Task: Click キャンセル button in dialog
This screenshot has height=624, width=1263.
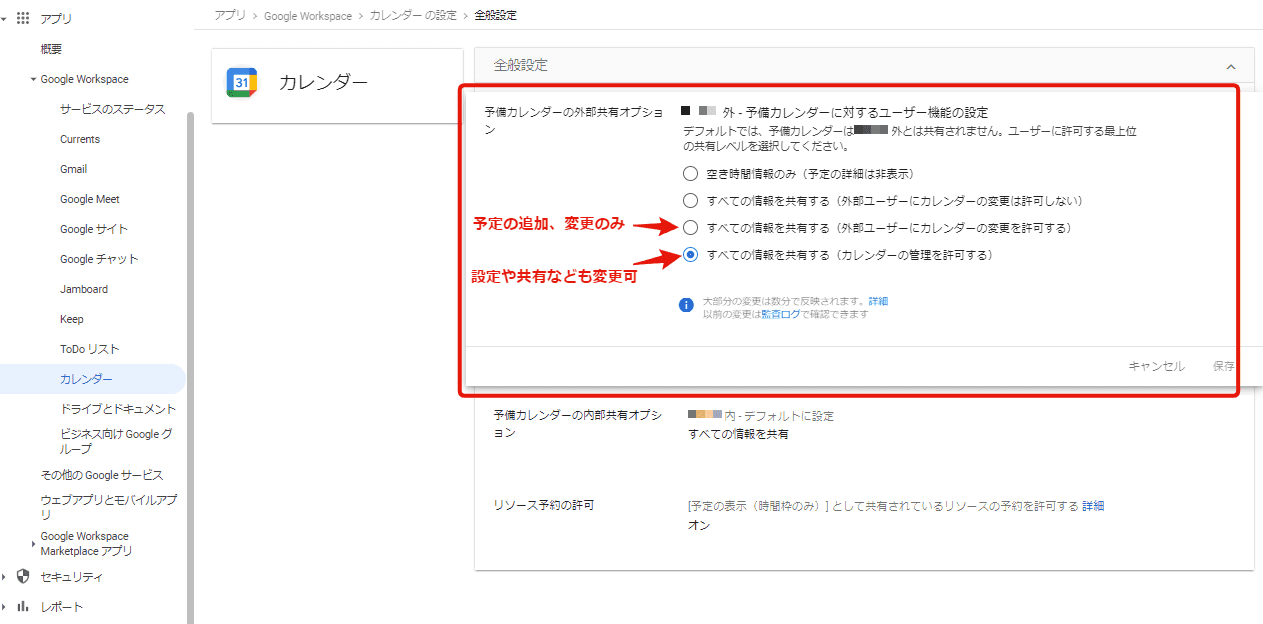Action: (x=1156, y=366)
